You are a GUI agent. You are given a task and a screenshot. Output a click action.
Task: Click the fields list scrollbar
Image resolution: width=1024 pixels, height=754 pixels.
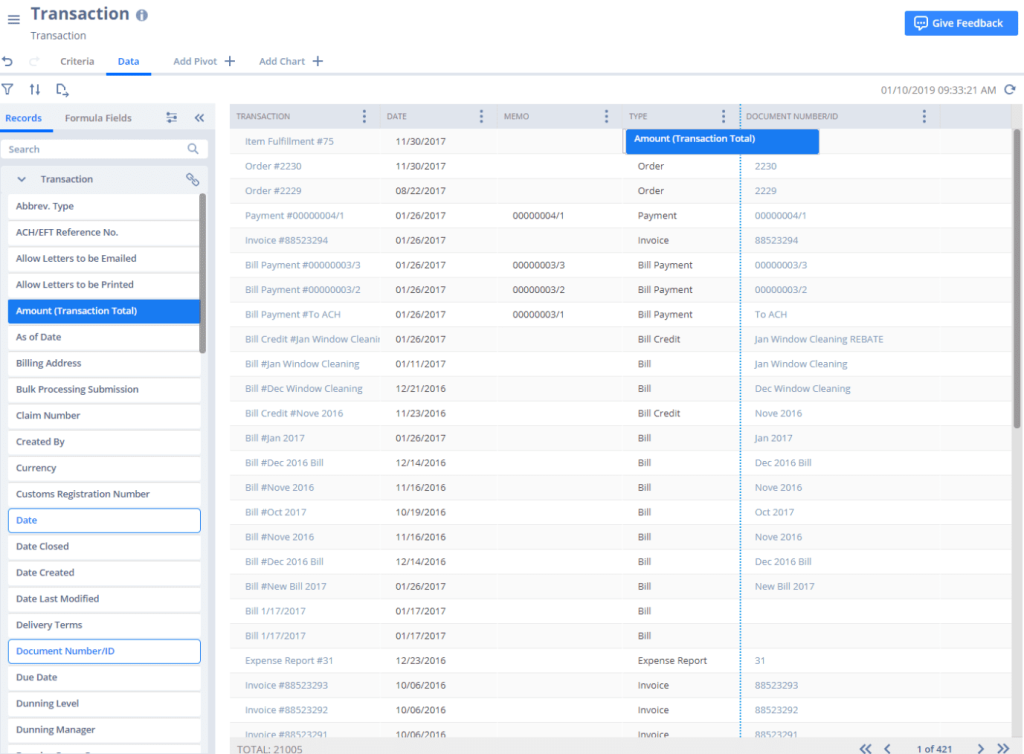pyautogui.click(x=202, y=274)
